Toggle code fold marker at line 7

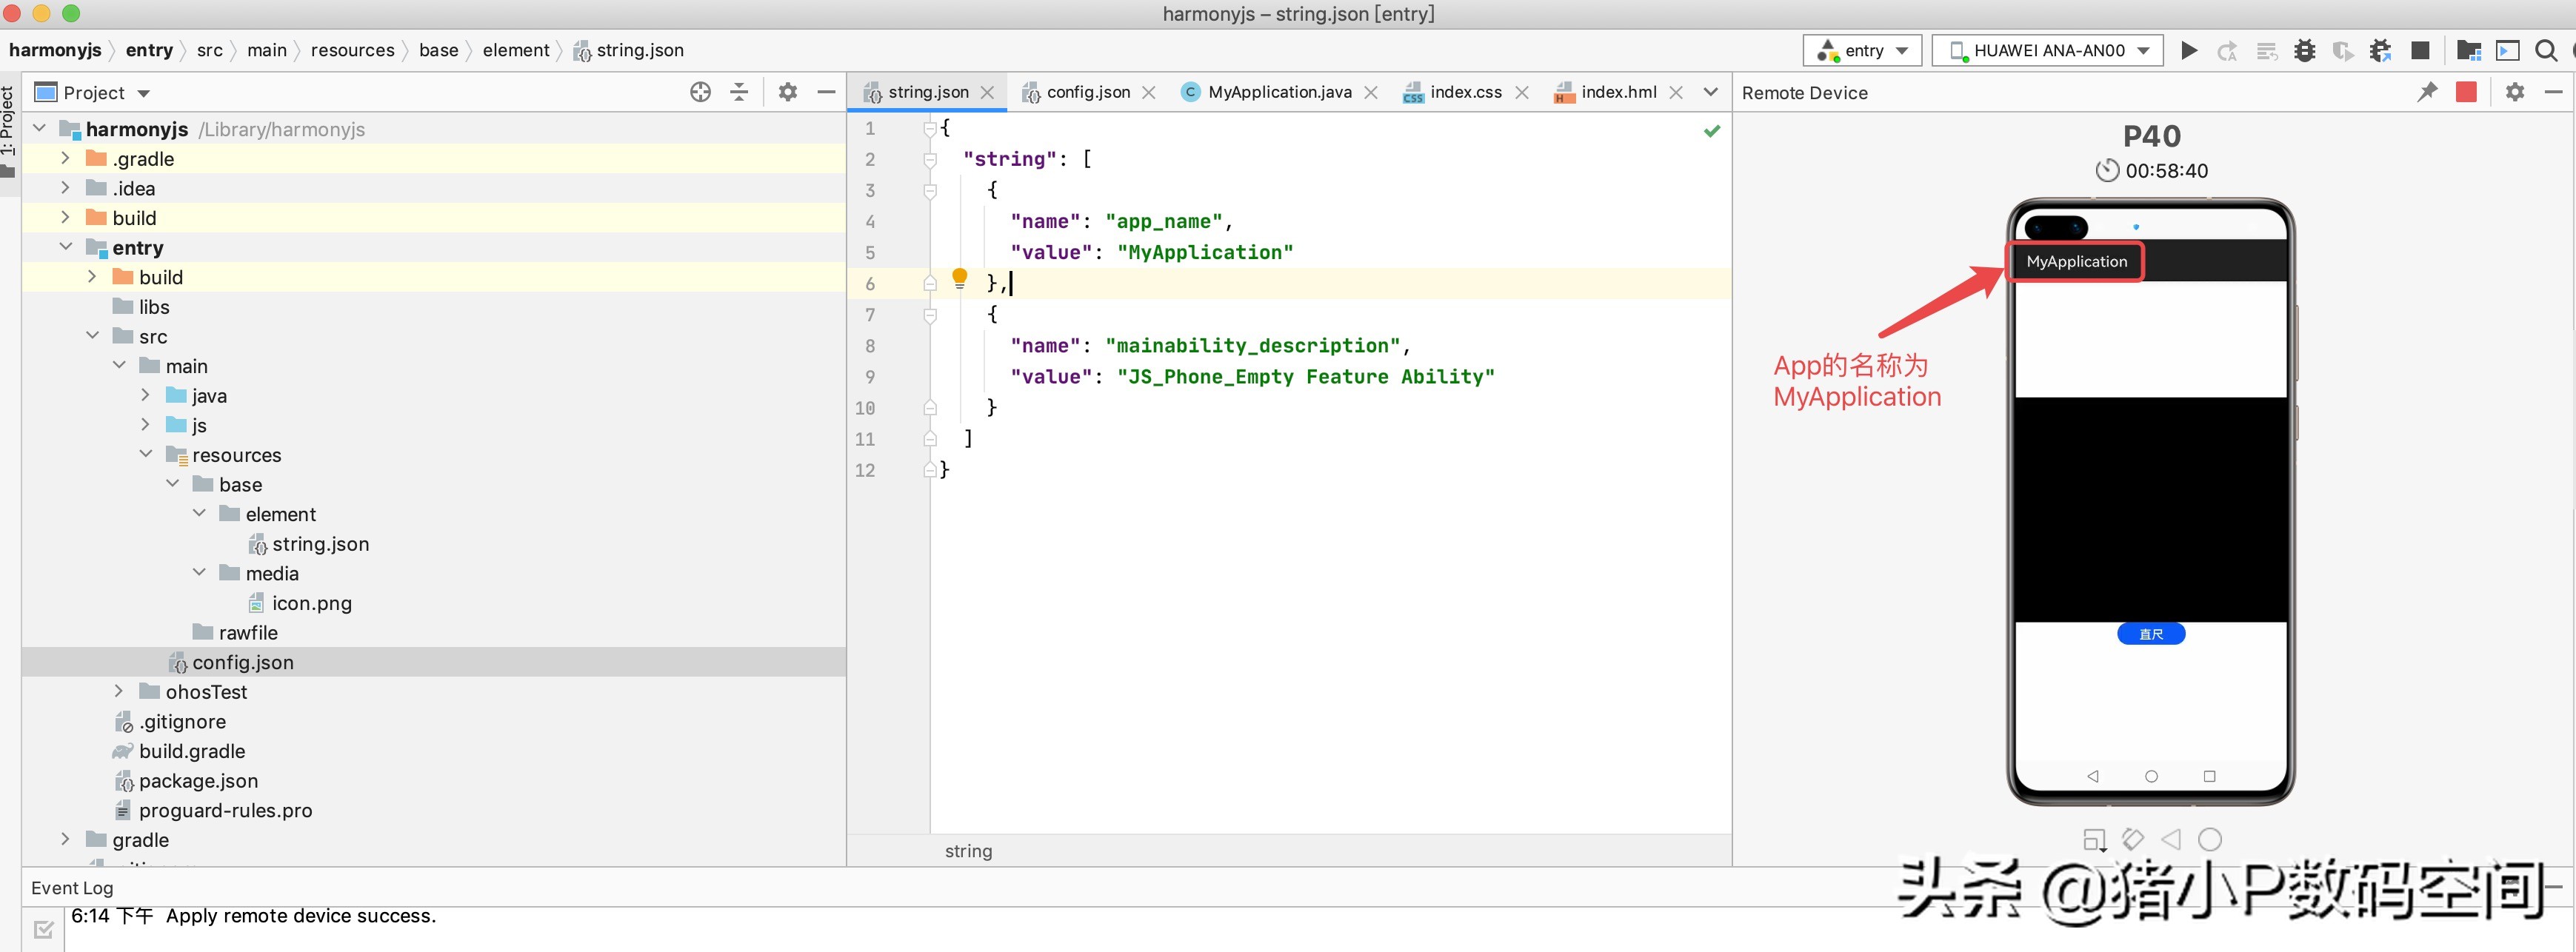click(930, 315)
